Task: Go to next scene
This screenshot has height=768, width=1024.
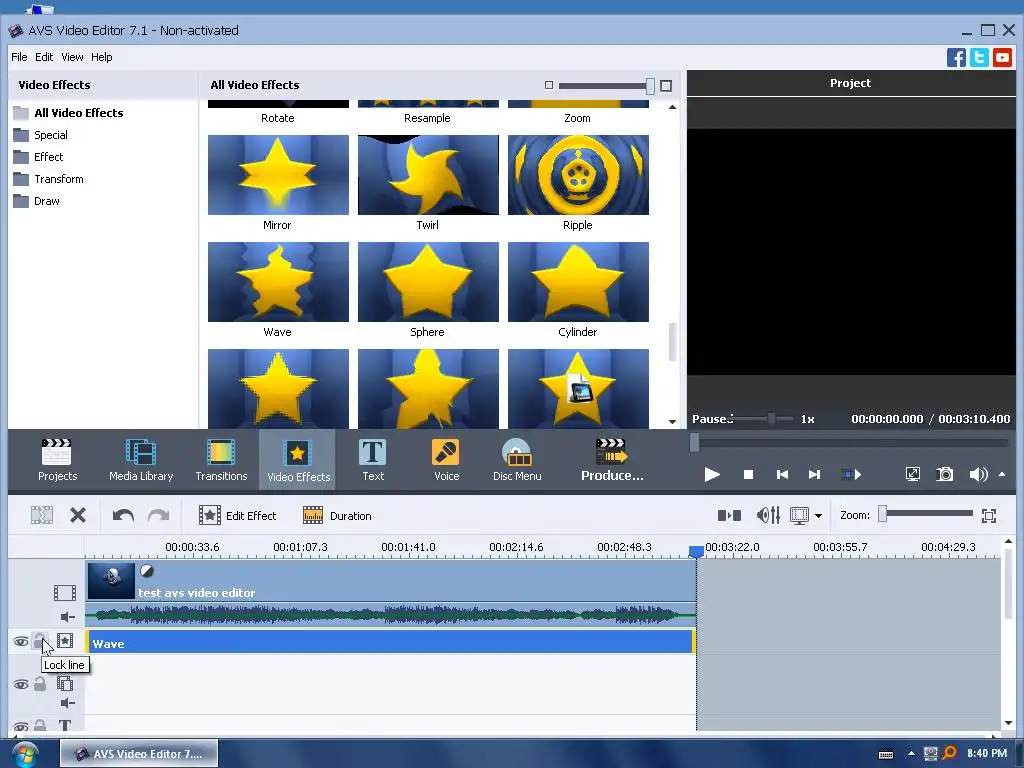Action: (851, 475)
